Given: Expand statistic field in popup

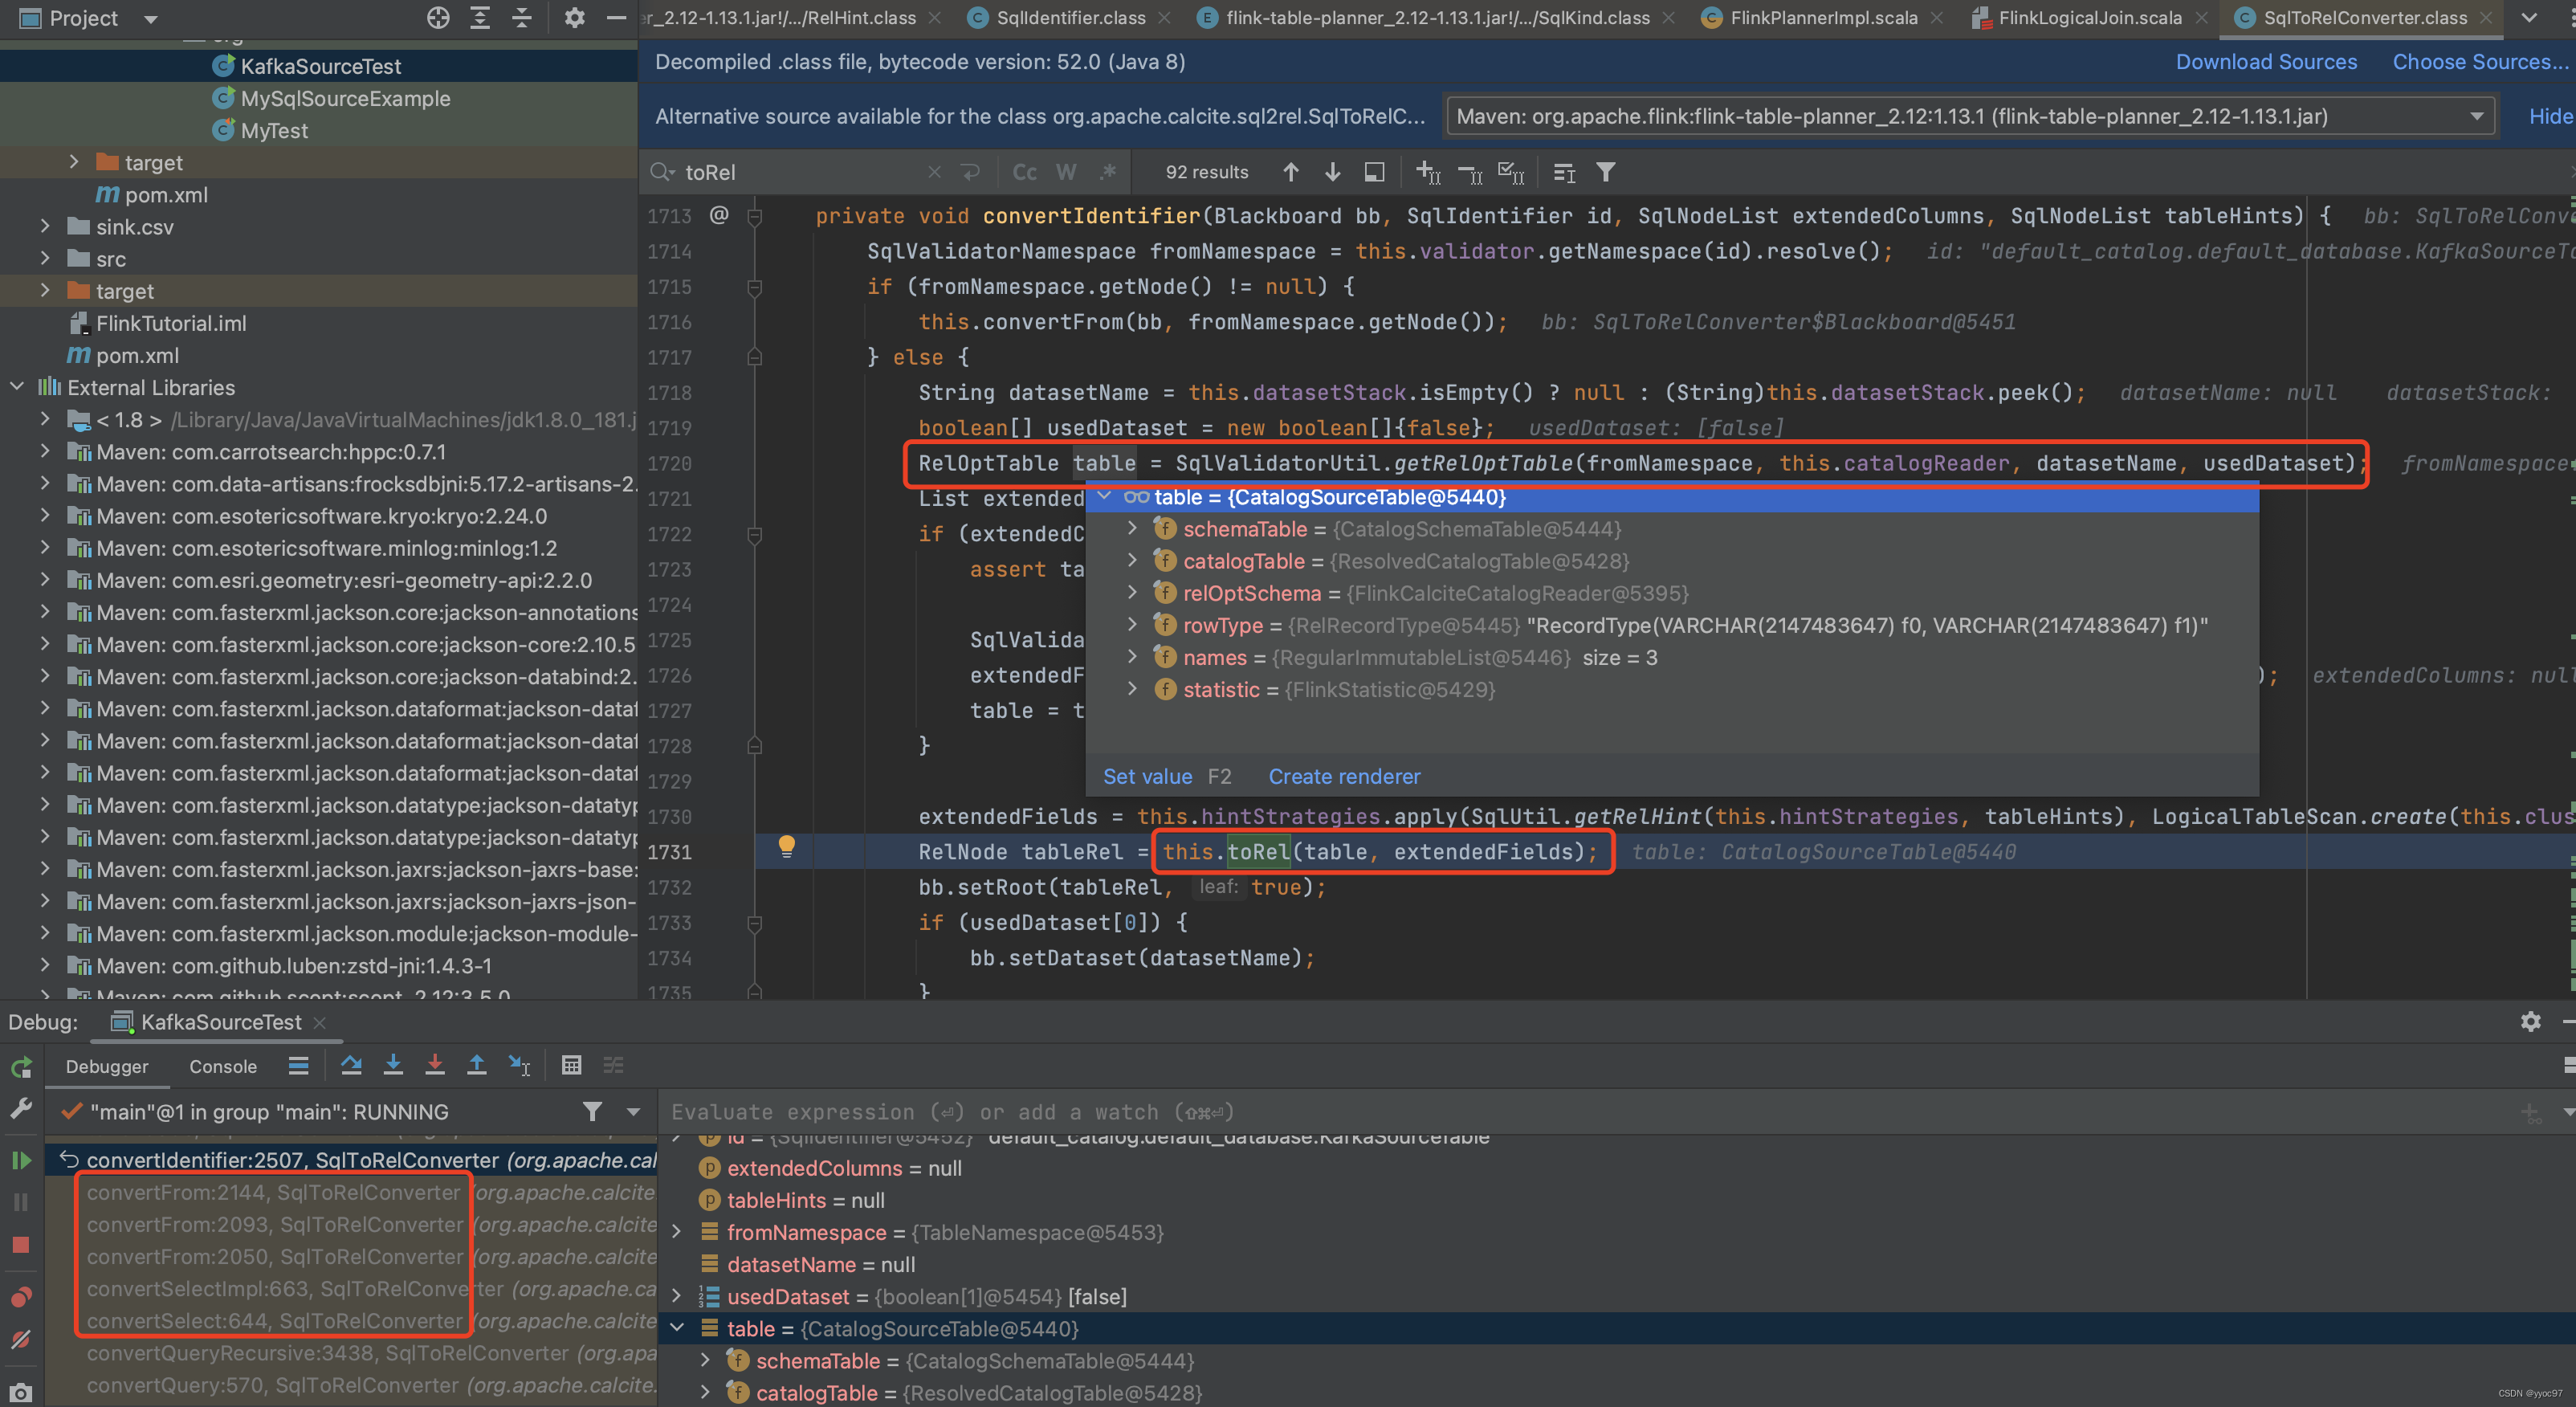Looking at the screenshot, I should (1132, 688).
